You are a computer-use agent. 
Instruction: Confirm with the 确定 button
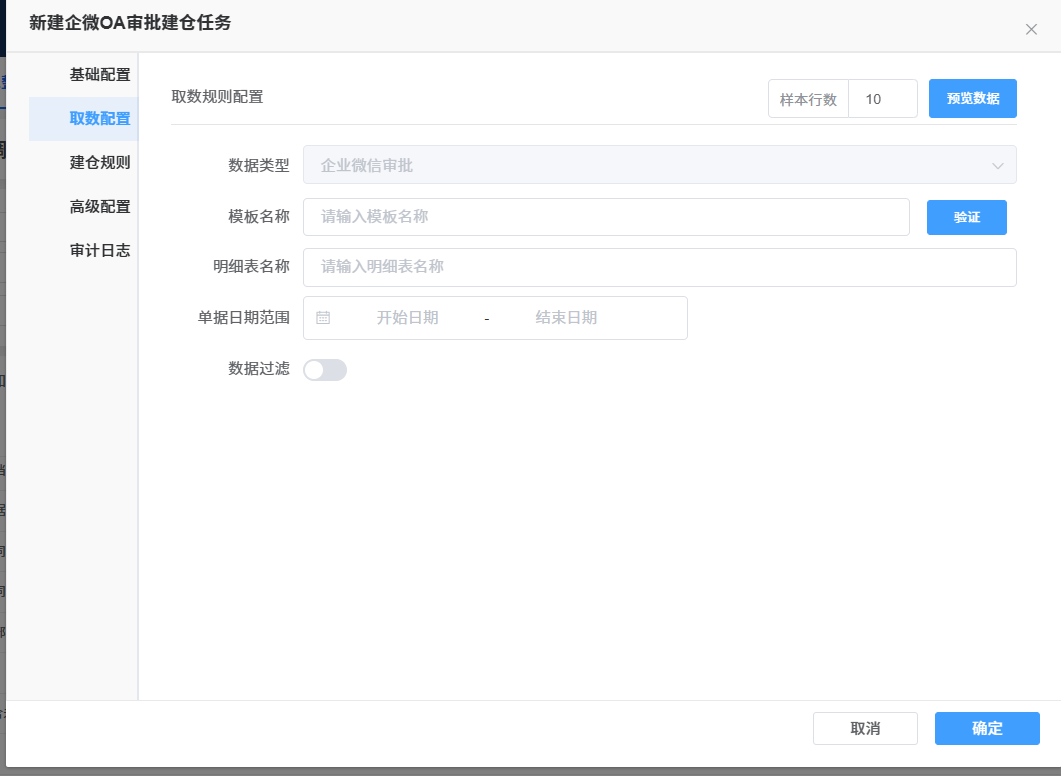[986, 728]
